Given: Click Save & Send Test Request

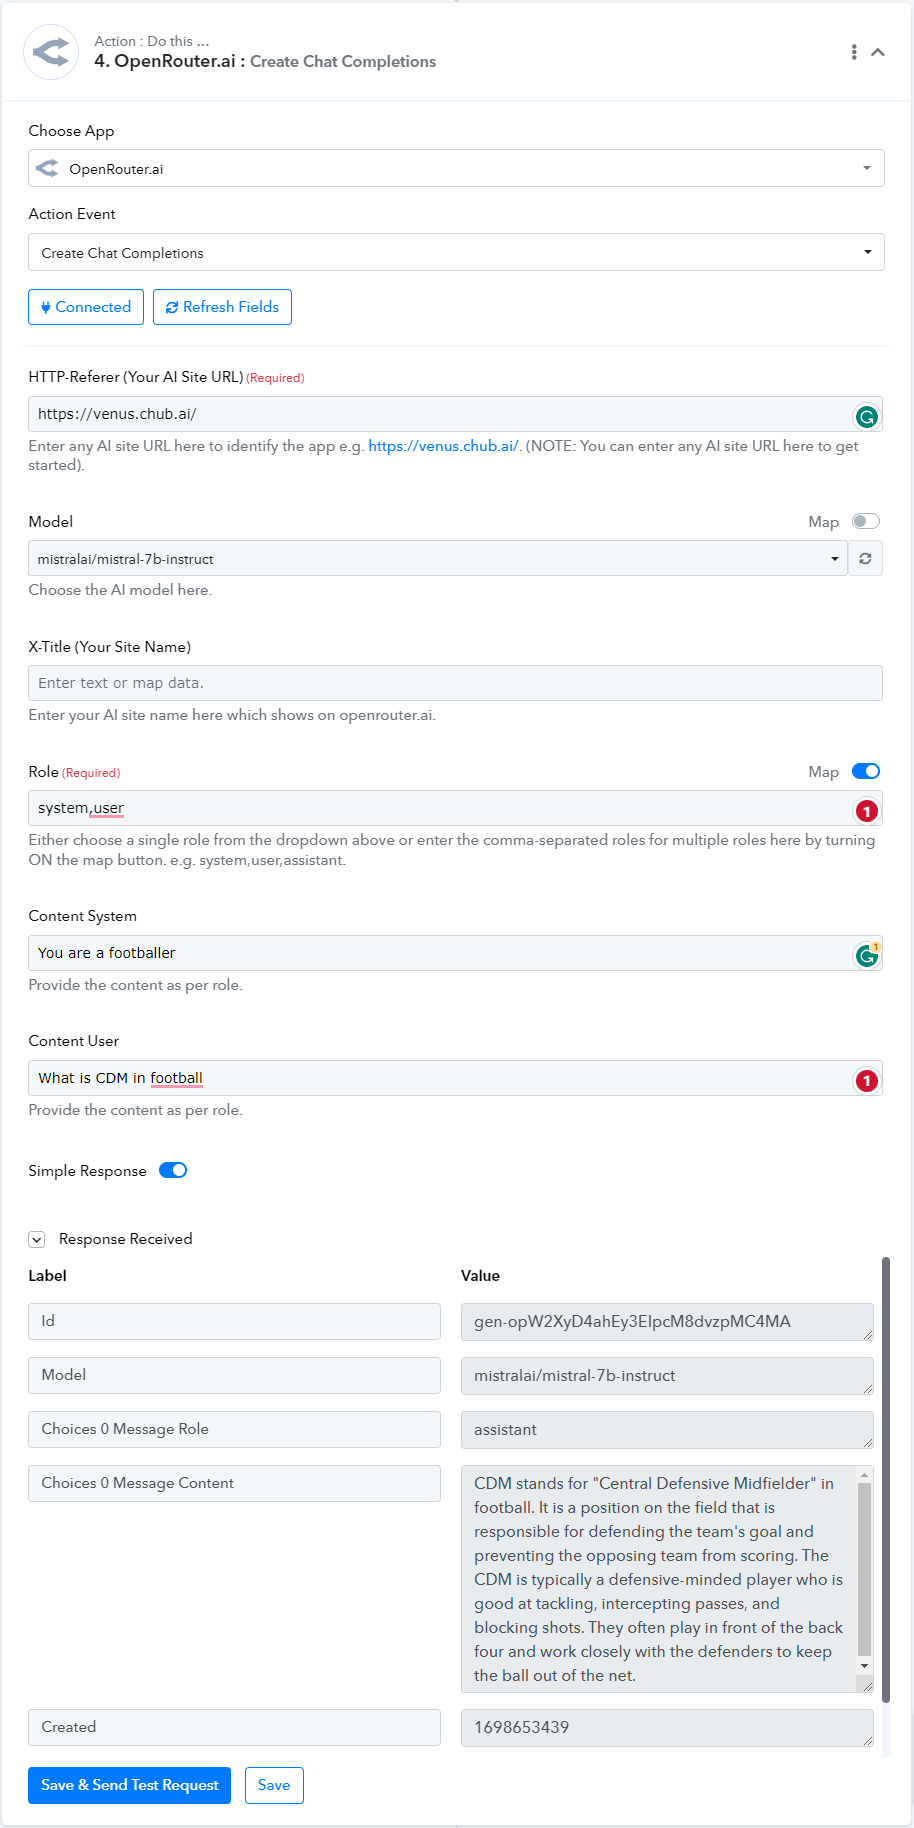Looking at the screenshot, I should 129,1785.
